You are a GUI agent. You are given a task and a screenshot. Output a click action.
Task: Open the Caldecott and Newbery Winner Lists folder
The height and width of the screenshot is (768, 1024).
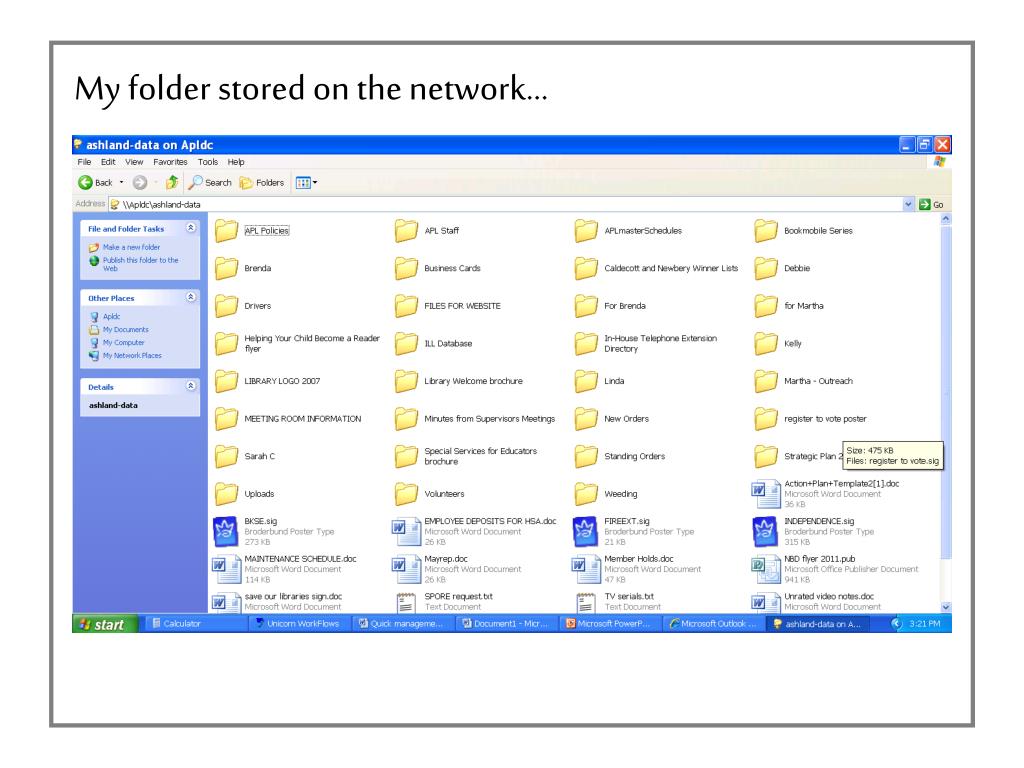(657, 268)
